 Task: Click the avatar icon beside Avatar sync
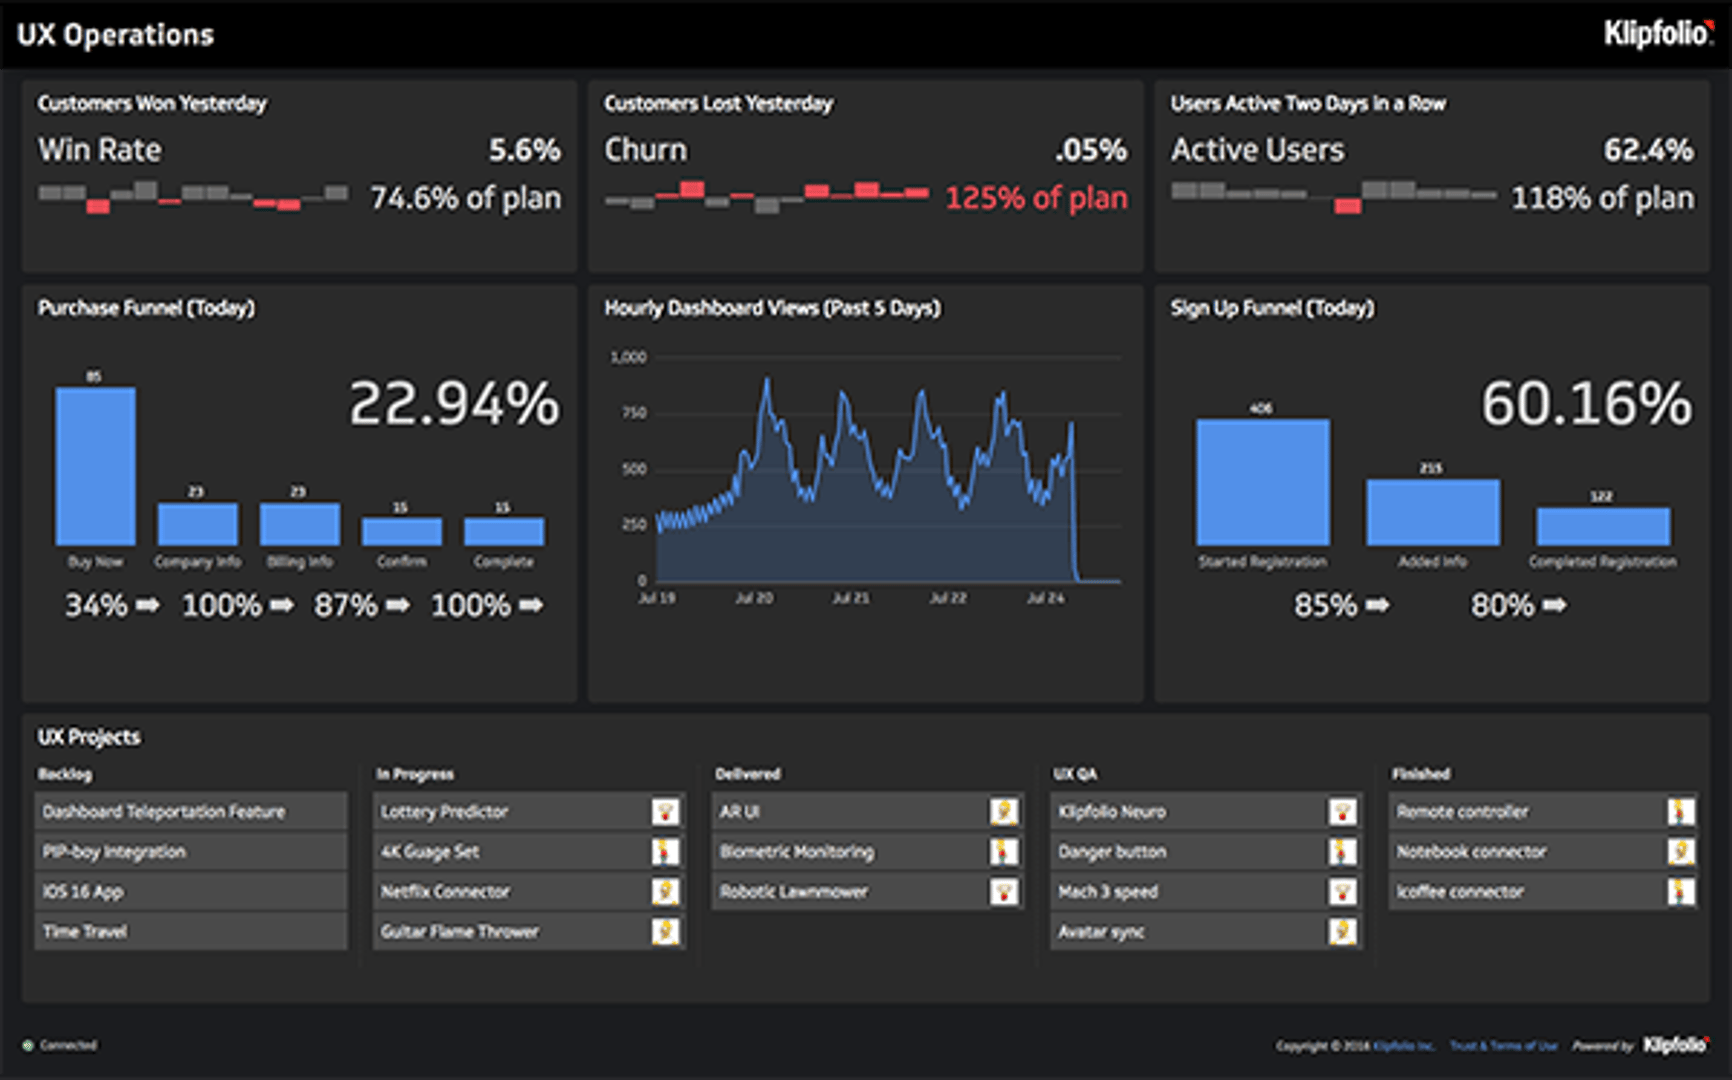tap(1342, 931)
